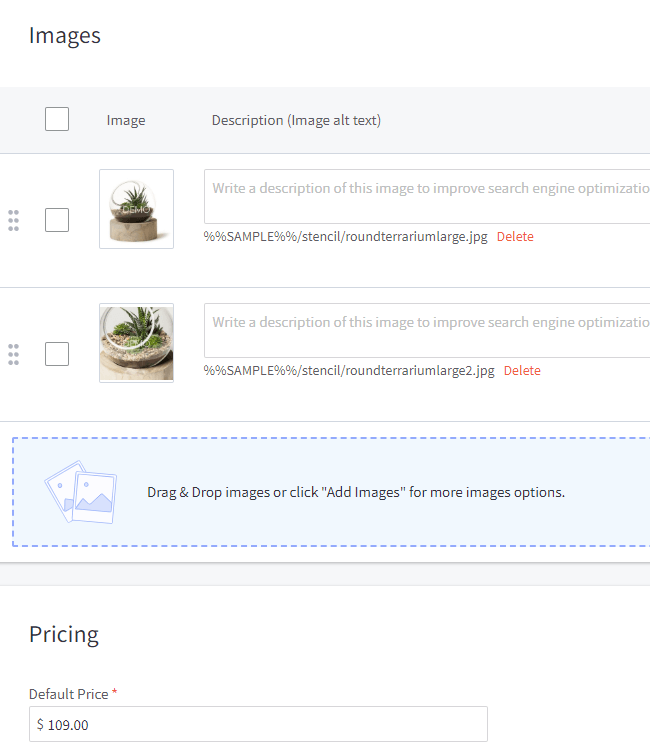Click the Drag & Drop images text
Image resolution: width=650 pixels, height=754 pixels.
point(356,492)
